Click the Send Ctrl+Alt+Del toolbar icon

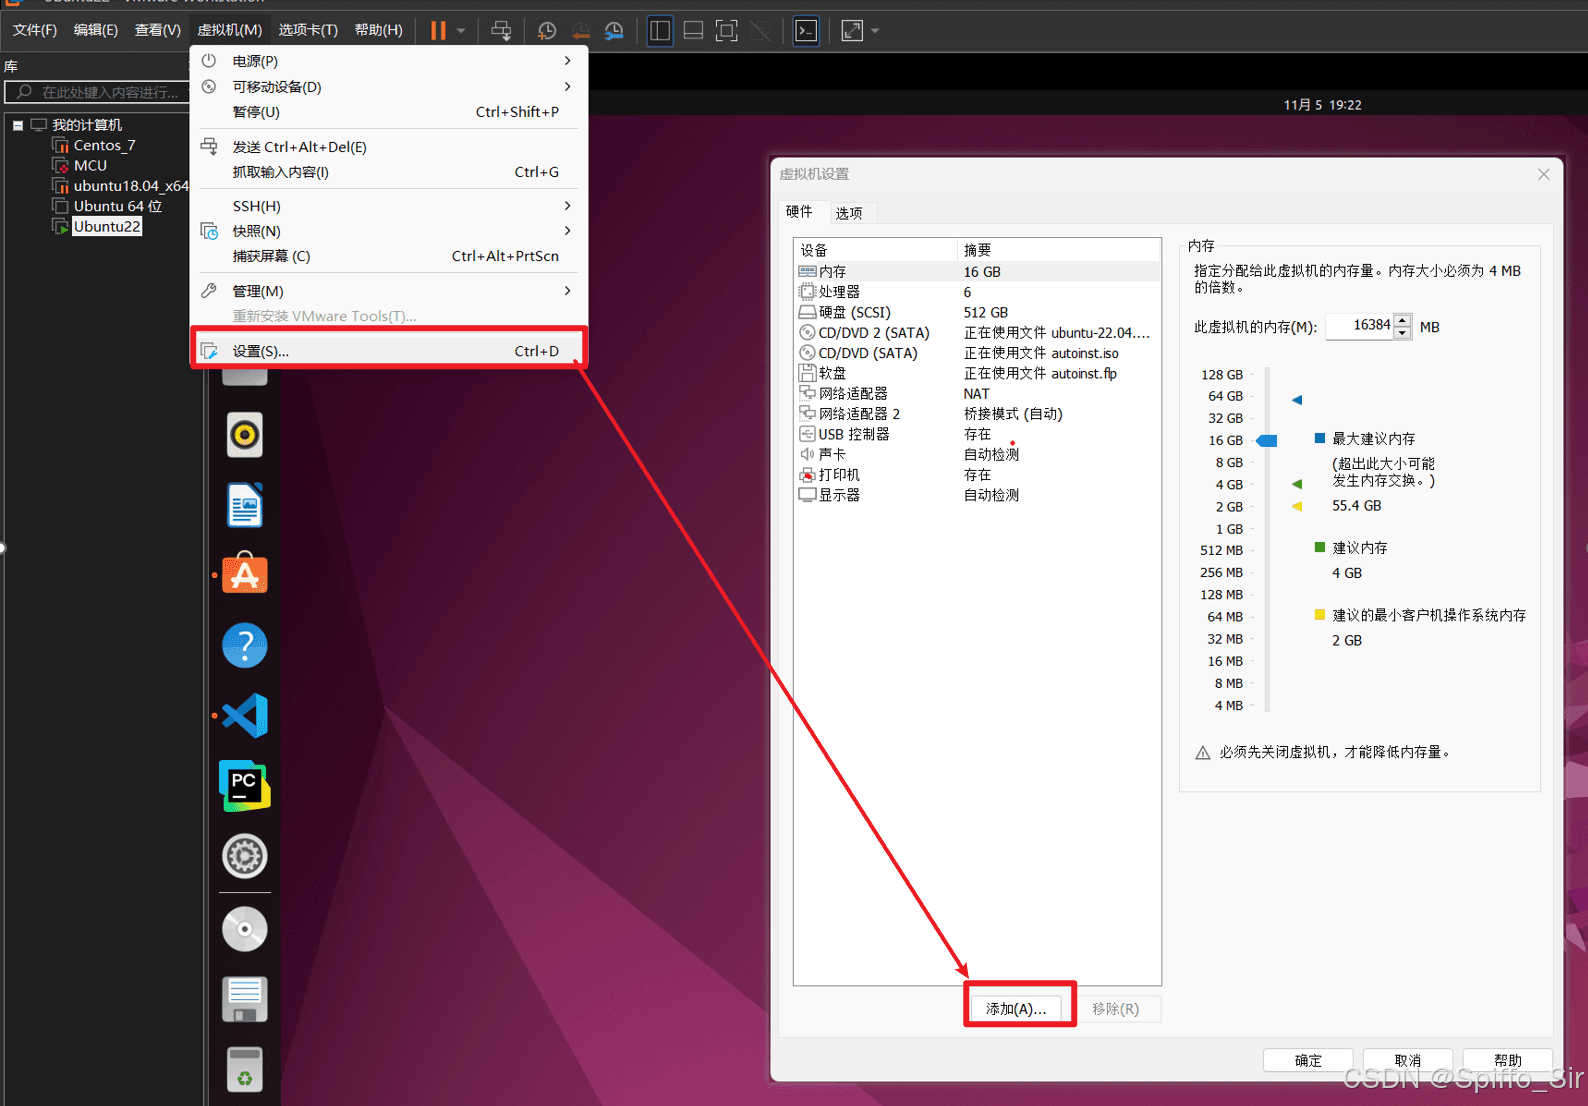(x=502, y=31)
